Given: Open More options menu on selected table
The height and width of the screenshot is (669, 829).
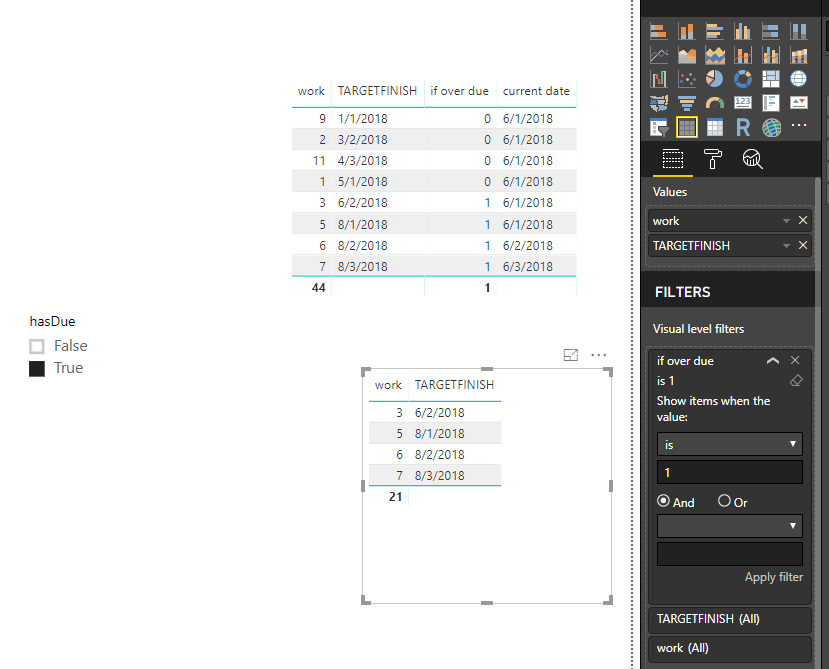Looking at the screenshot, I should pos(598,355).
